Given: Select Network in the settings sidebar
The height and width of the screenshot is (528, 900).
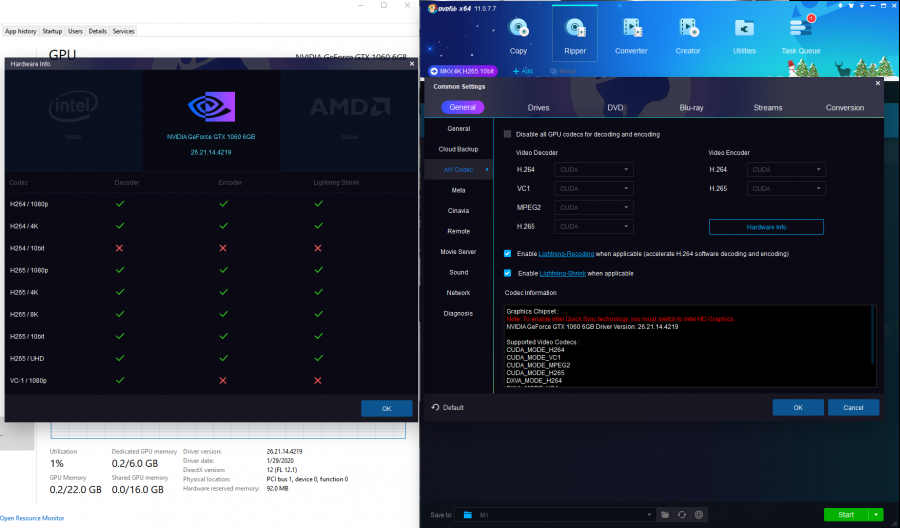Looking at the screenshot, I should [x=459, y=293].
